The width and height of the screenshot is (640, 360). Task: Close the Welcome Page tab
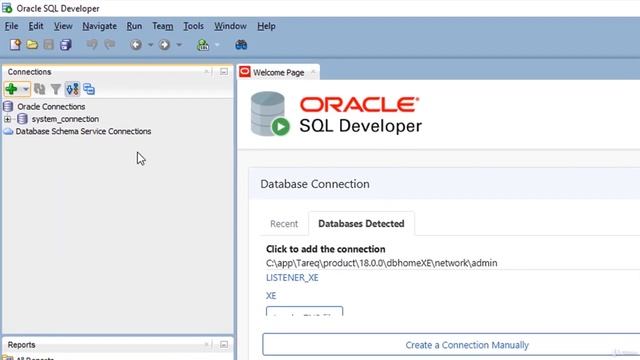[313, 72]
